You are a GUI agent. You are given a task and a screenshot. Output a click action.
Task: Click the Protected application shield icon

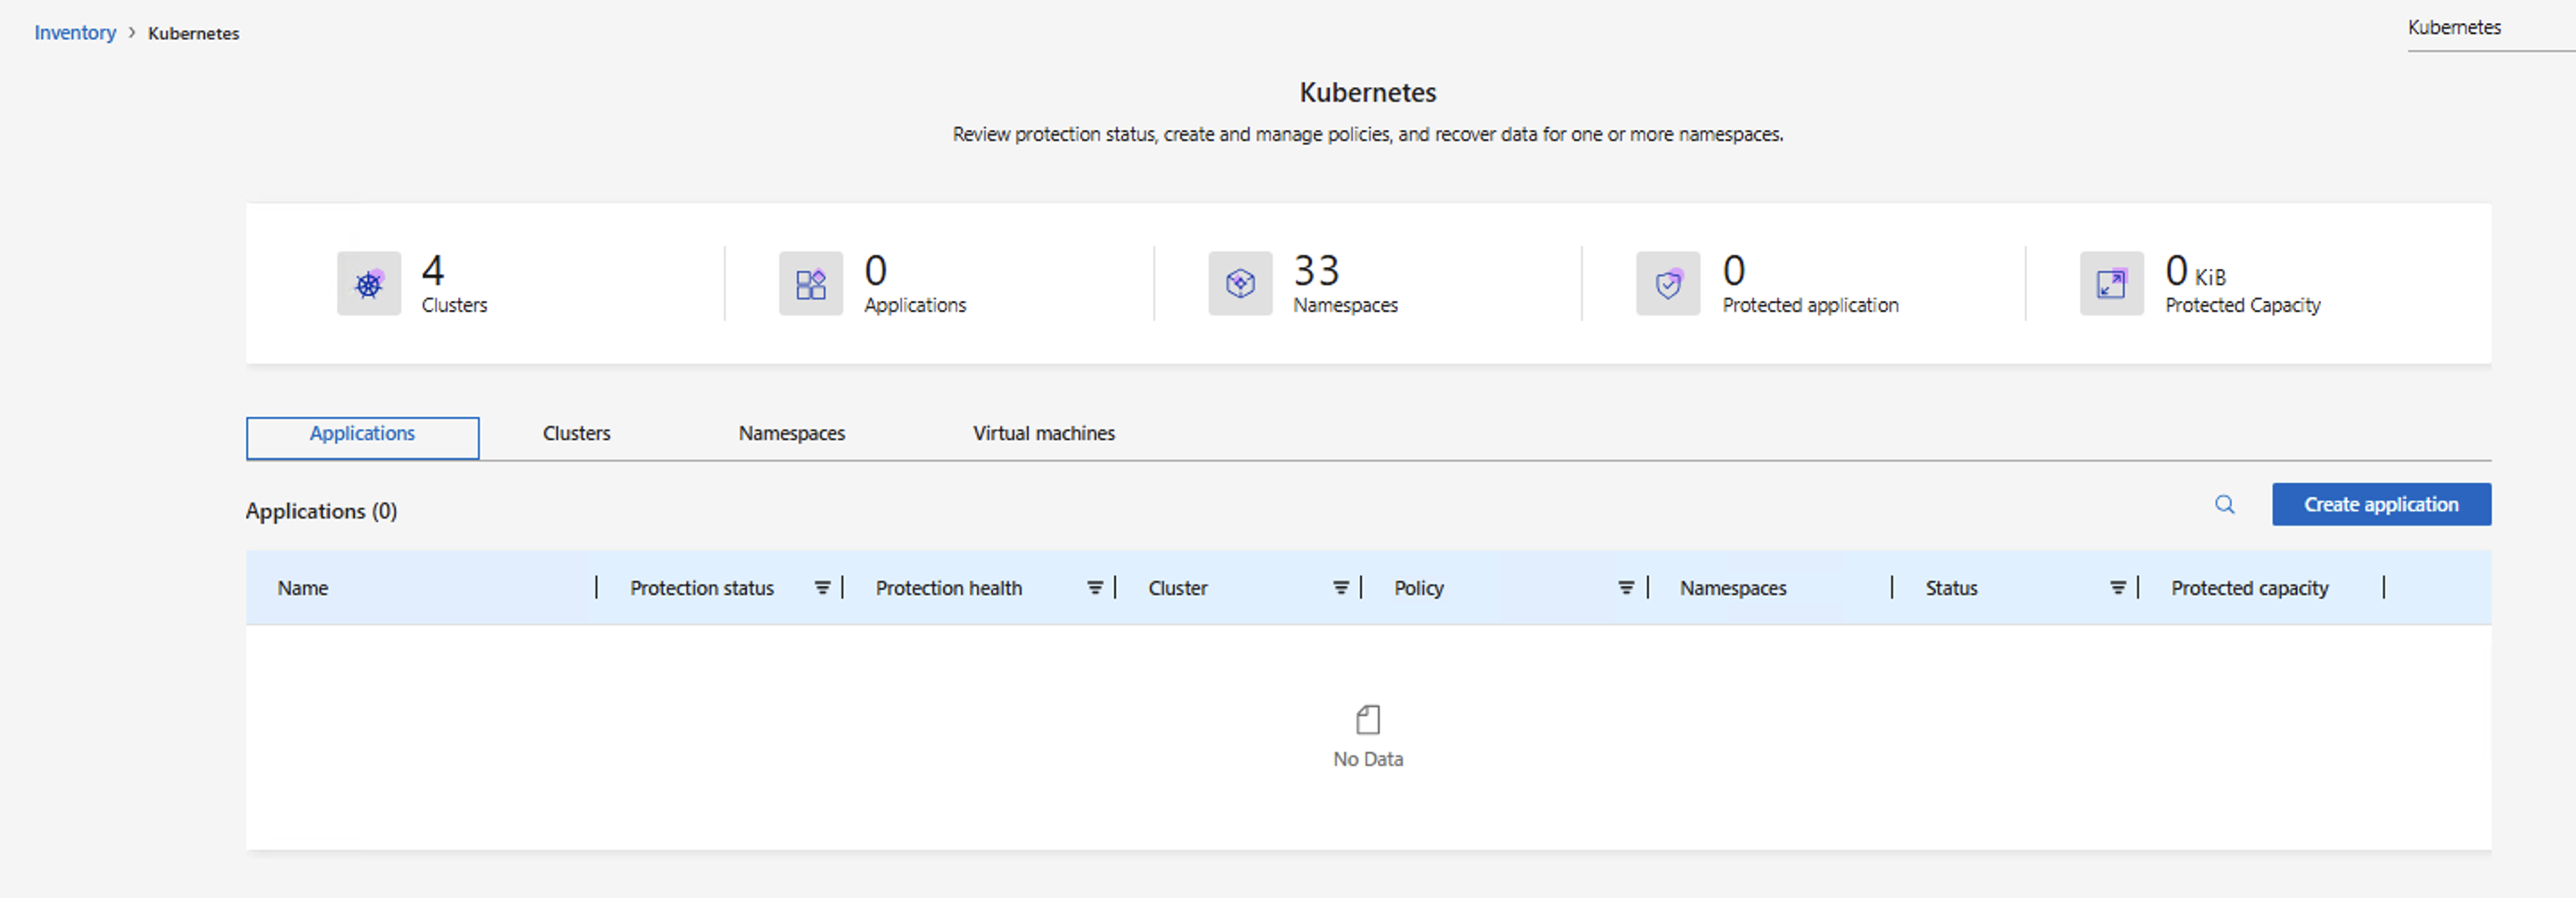click(x=1668, y=284)
